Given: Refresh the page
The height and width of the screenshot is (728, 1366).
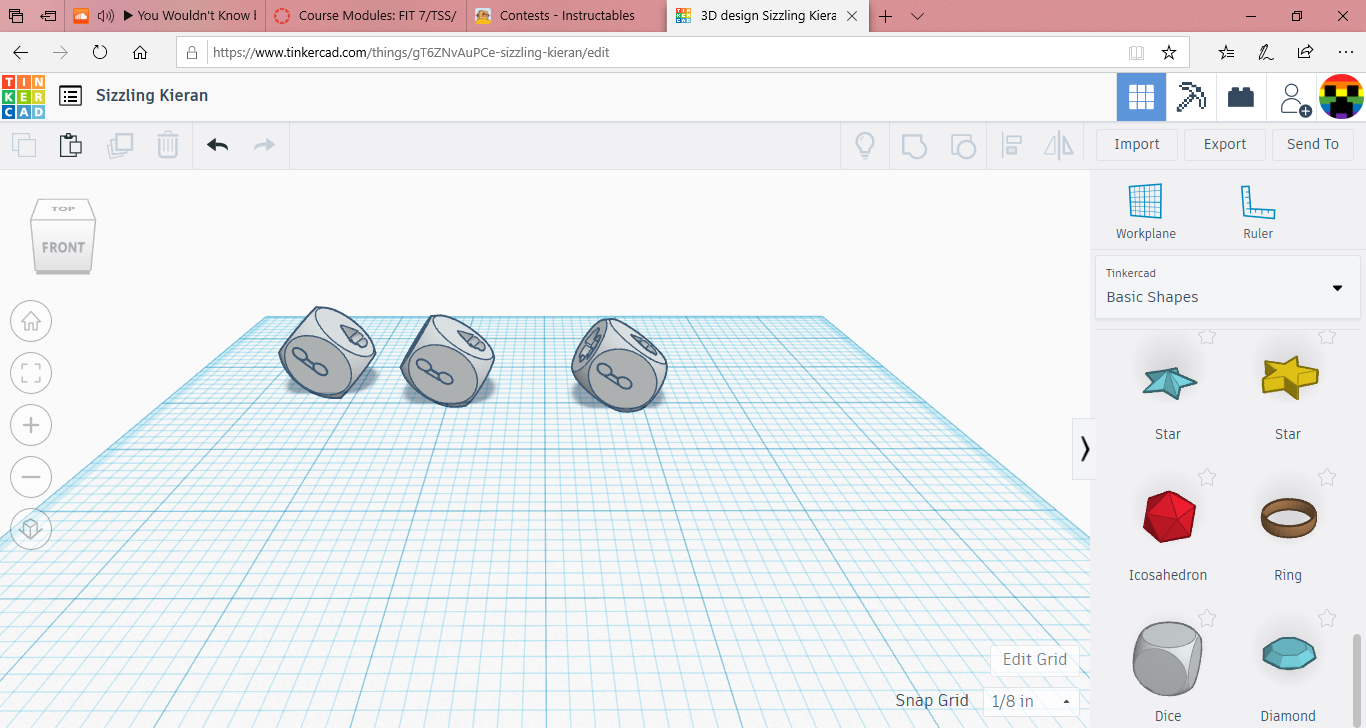Looking at the screenshot, I should tap(100, 52).
